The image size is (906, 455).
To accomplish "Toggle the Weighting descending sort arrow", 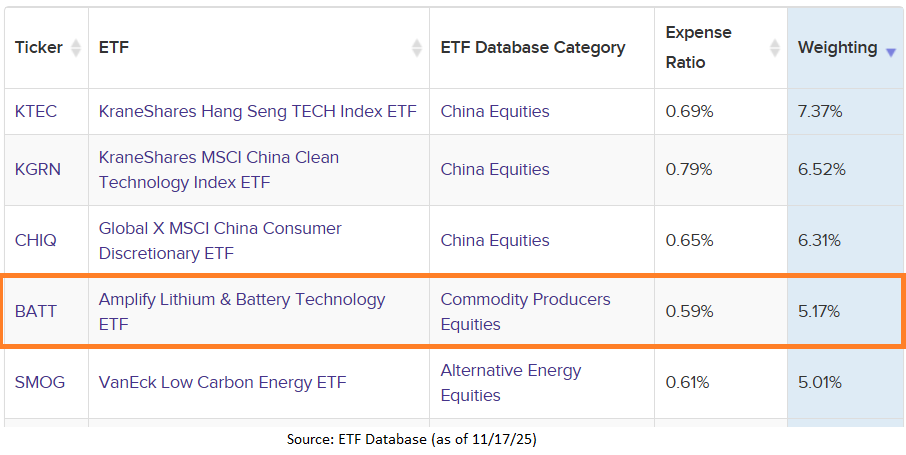I will click(x=891, y=50).
